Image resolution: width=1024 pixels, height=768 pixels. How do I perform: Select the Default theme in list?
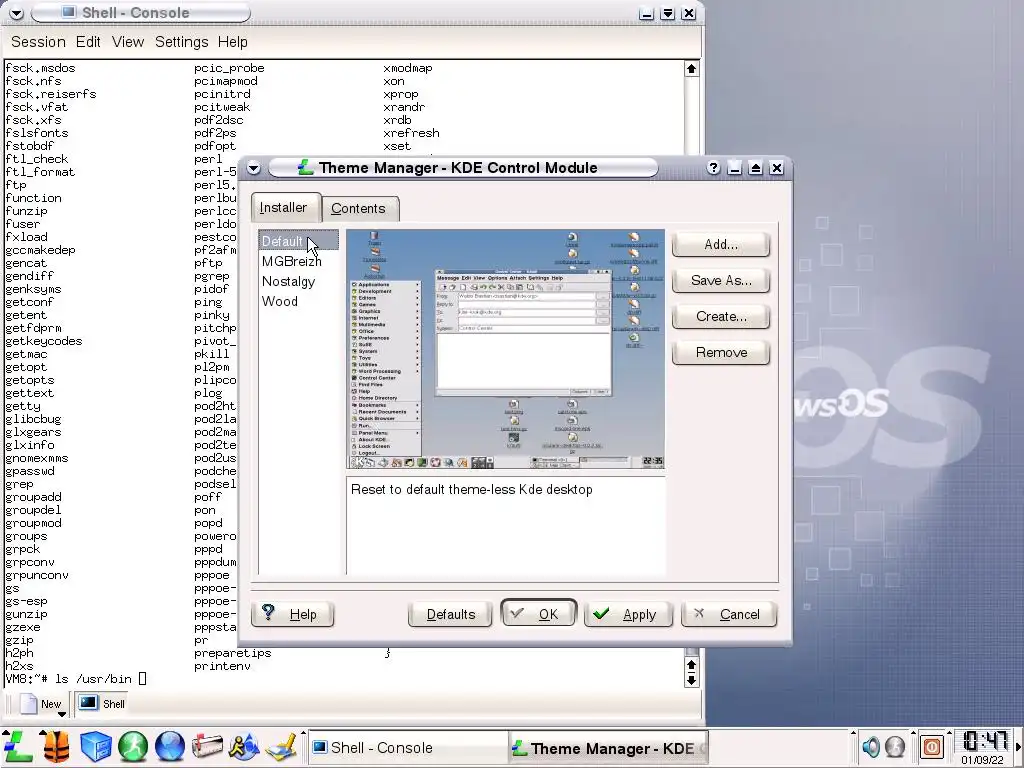pyautogui.click(x=298, y=241)
